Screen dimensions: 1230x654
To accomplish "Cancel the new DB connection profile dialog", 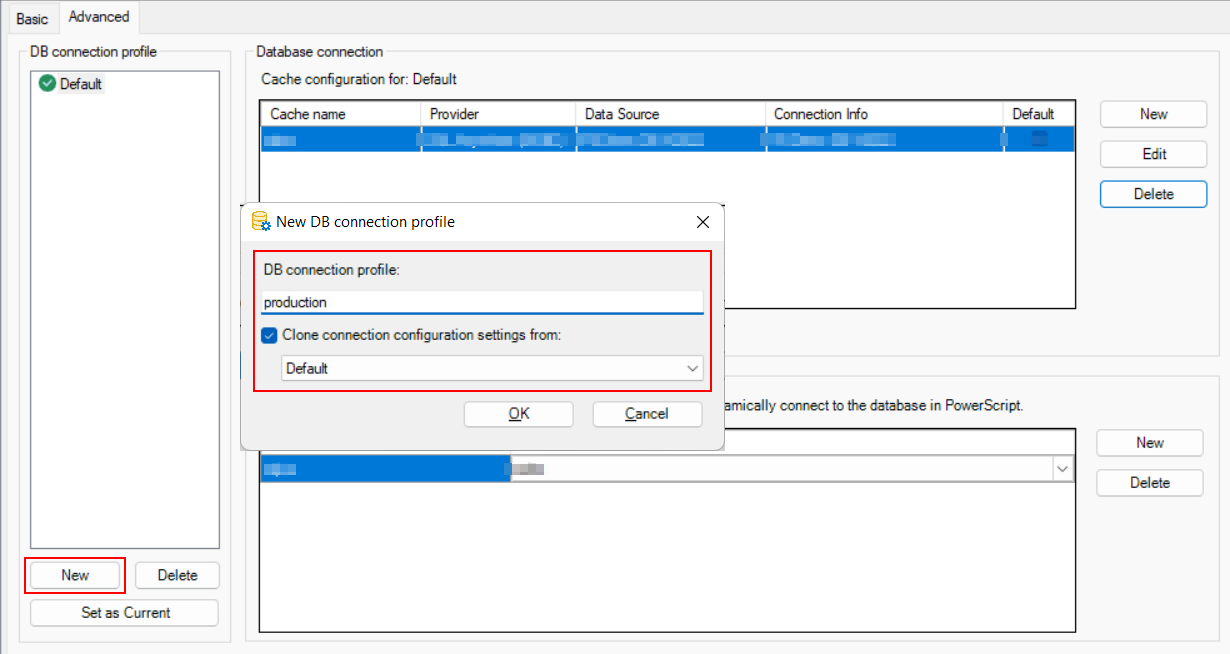I will [646, 414].
